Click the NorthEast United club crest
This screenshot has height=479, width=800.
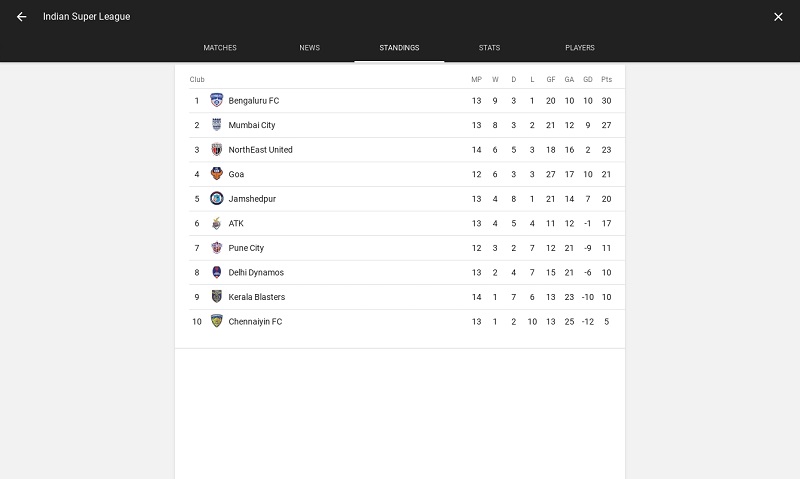(x=217, y=149)
